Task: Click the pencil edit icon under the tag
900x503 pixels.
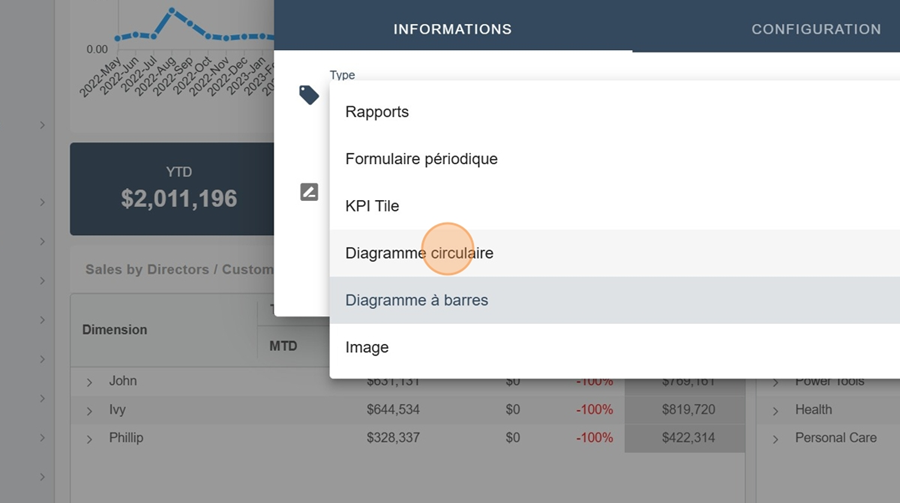Action: point(309,192)
